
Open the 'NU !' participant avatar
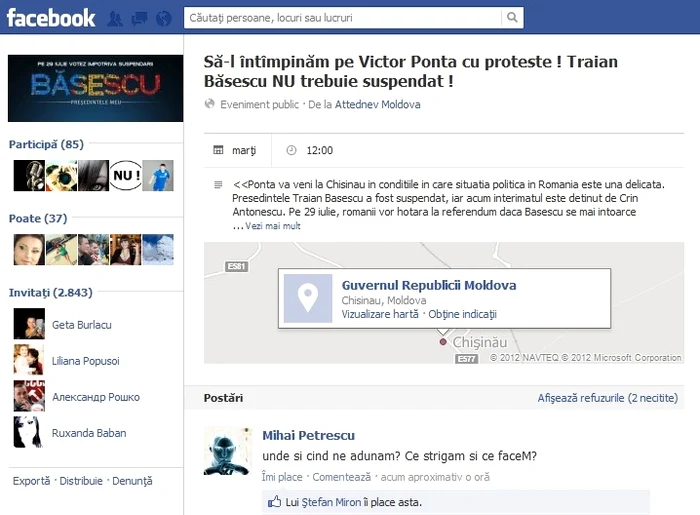[125, 175]
